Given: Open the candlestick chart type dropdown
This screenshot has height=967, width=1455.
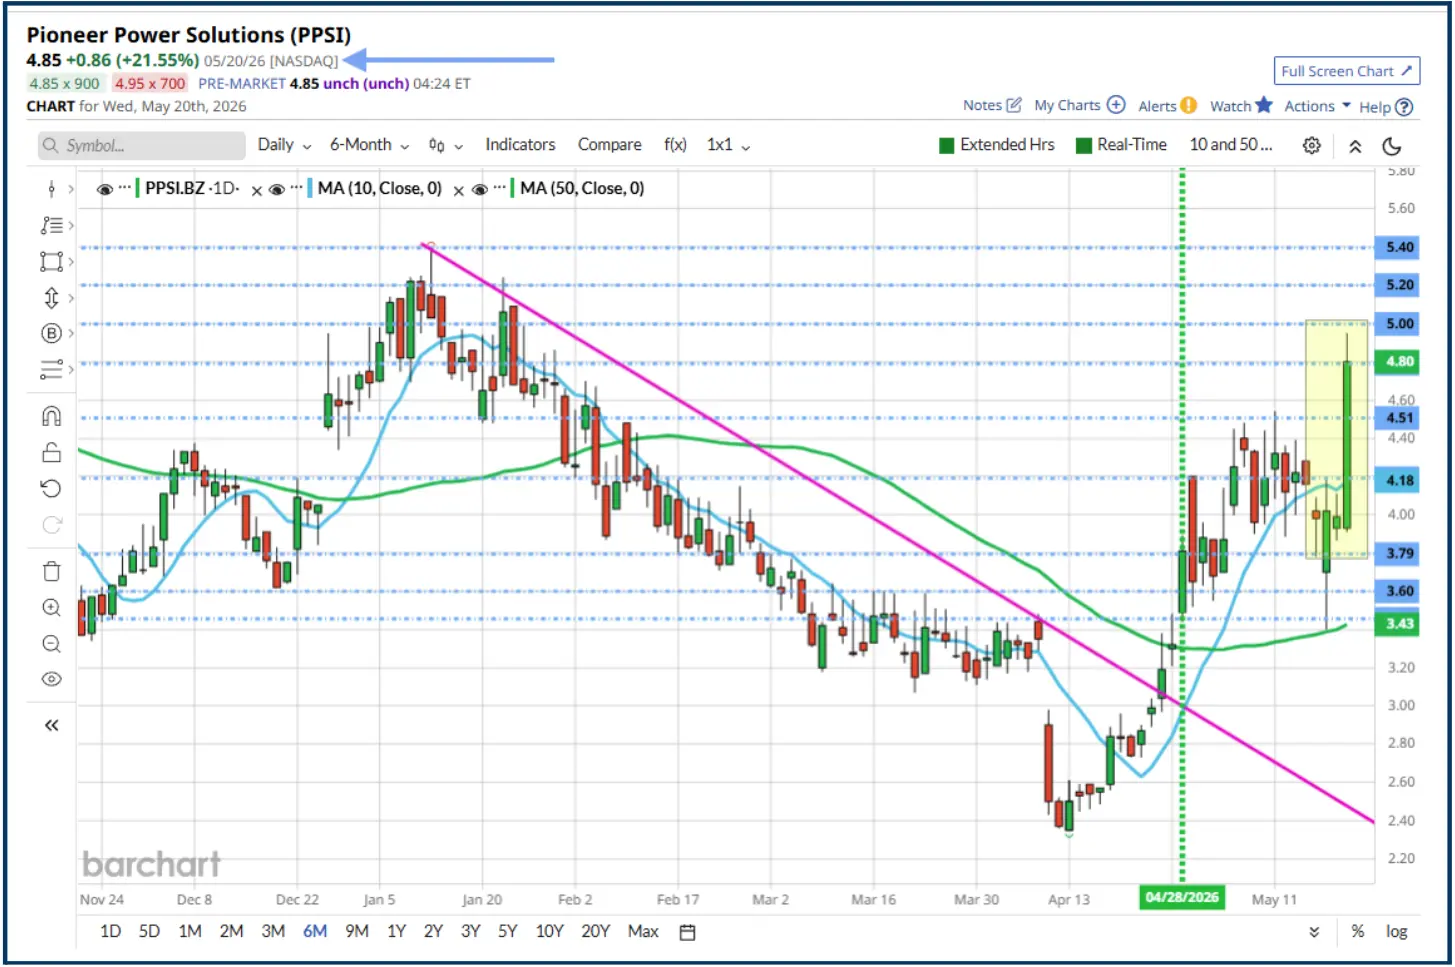Looking at the screenshot, I should coord(445,145).
